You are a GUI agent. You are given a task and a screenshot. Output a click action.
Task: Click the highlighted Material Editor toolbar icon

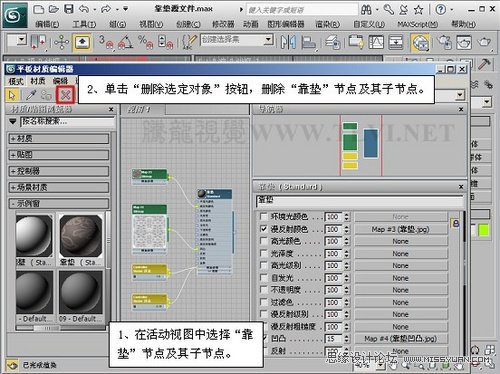[x=420, y=43]
